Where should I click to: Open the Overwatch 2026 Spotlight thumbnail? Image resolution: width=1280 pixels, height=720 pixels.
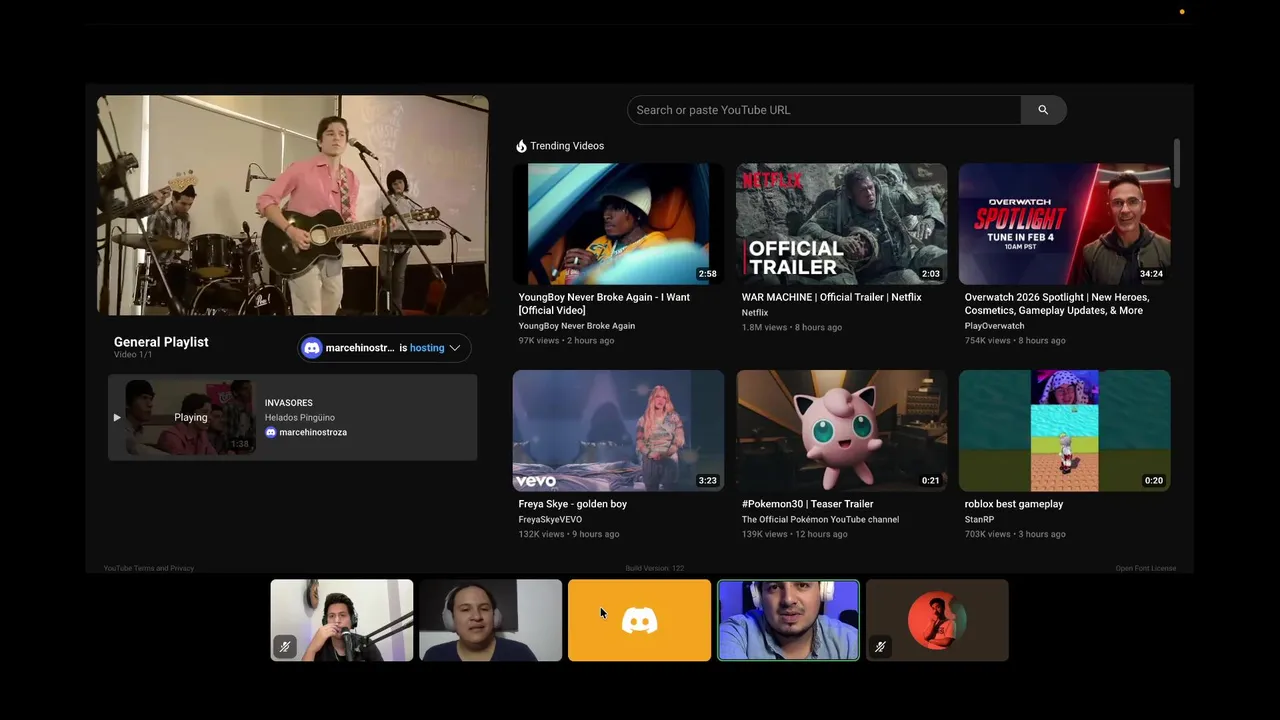click(x=1064, y=224)
